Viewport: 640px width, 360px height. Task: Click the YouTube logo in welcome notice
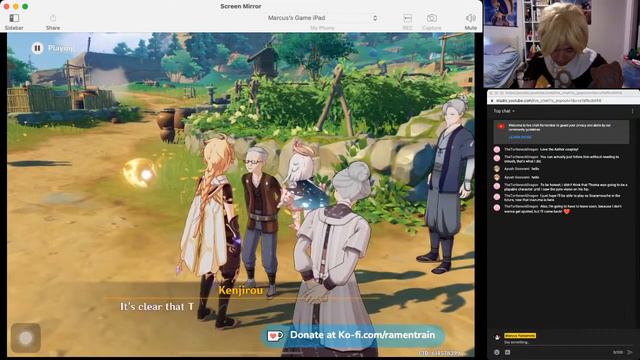[501, 127]
